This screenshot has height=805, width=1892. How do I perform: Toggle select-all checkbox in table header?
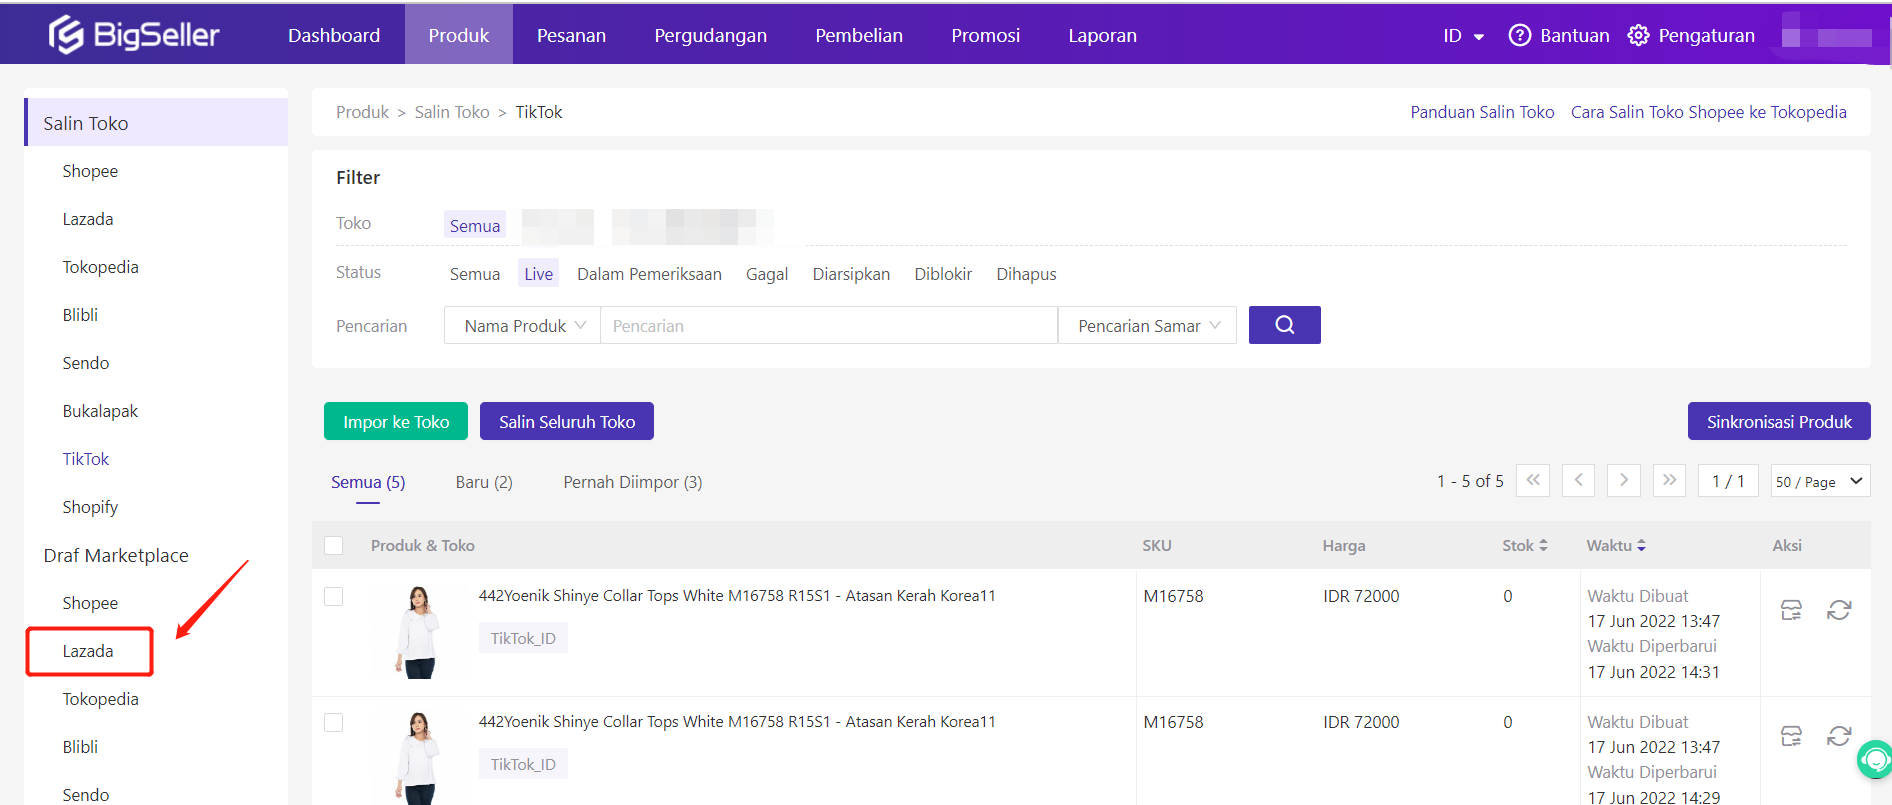(x=334, y=545)
